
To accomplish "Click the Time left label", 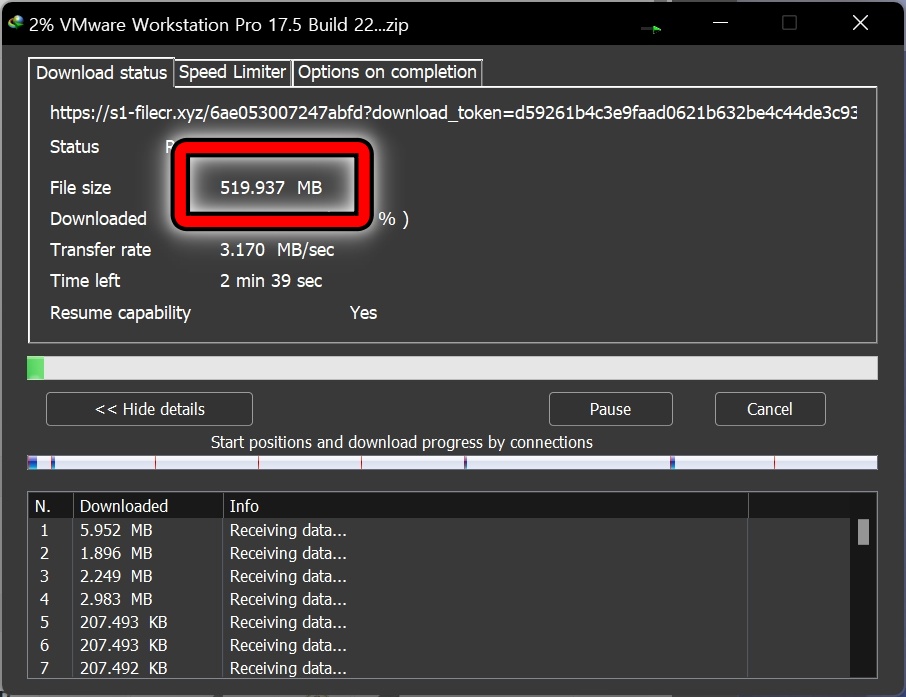I will tap(85, 281).
